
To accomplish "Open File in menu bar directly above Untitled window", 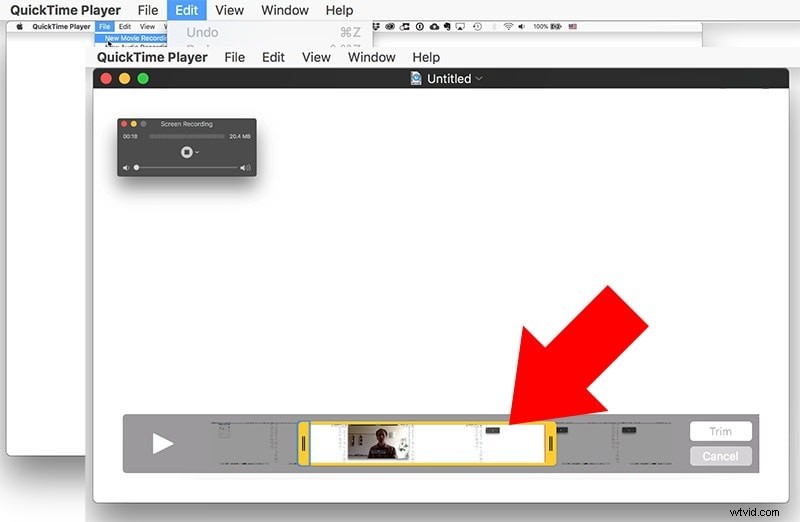I will (x=234, y=57).
